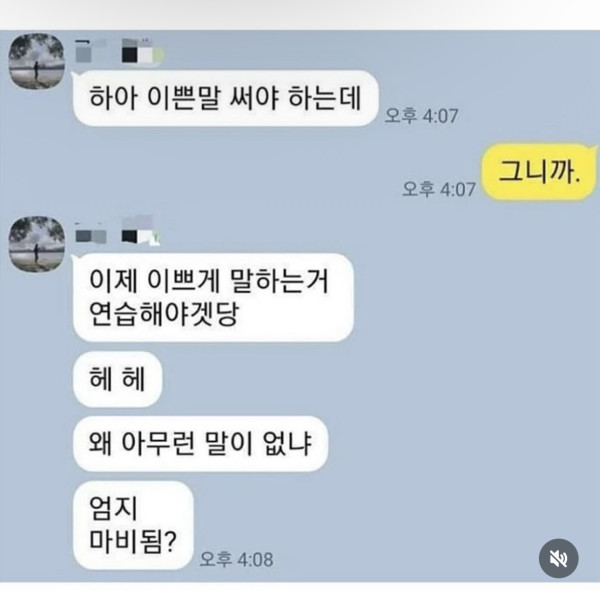Select the '하아 이쁜말 써야 하는데' message bubble
This screenshot has width=600, height=591.
click(225, 98)
